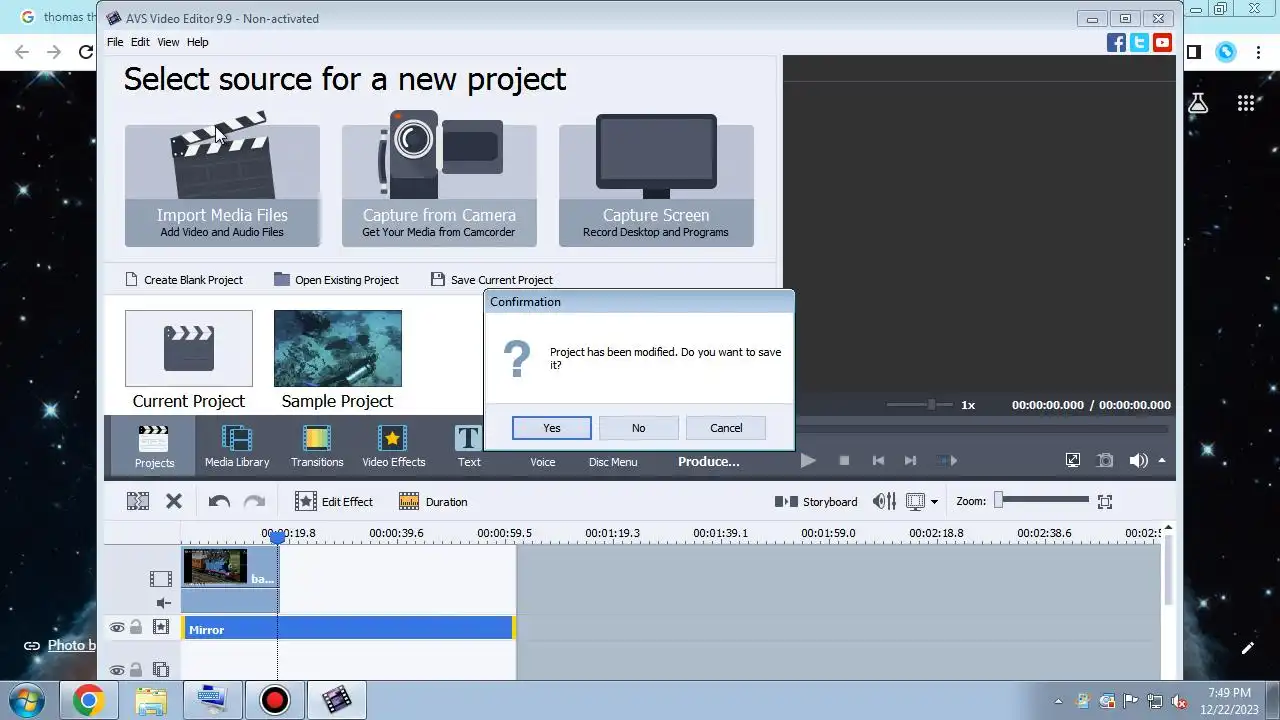Image resolution: width=1280 pixels, height=720 pixels.
Task: Play the preview video
Action: click(808, 460)
